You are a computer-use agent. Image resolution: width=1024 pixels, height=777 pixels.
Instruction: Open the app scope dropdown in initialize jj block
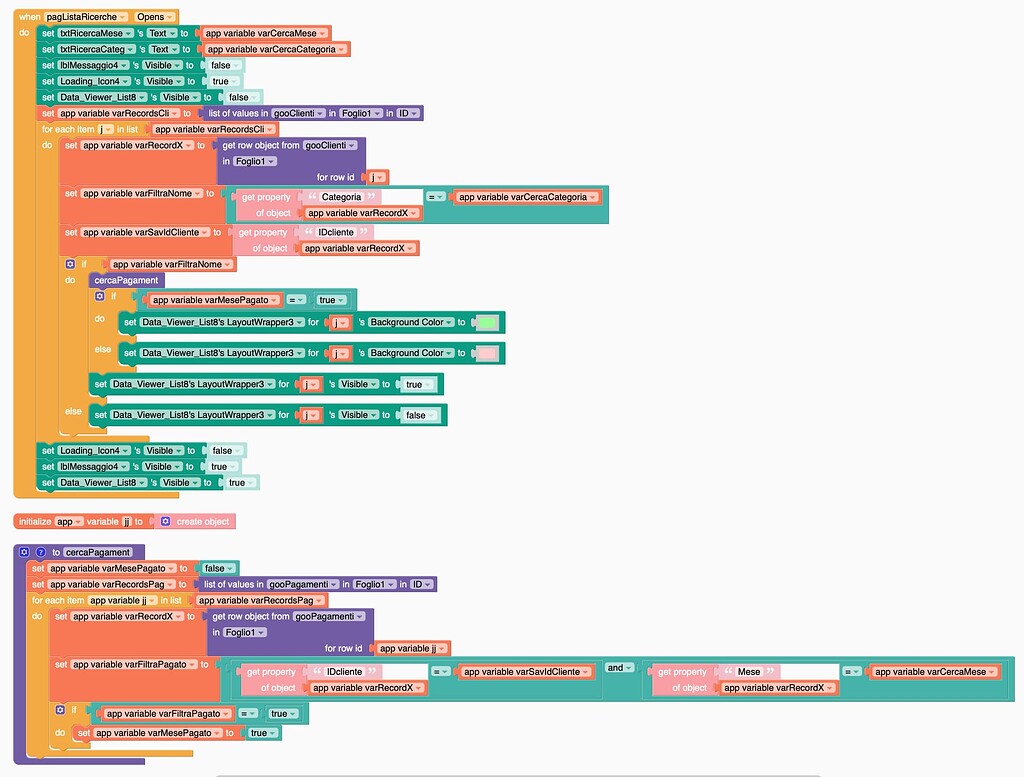[78, 521]
